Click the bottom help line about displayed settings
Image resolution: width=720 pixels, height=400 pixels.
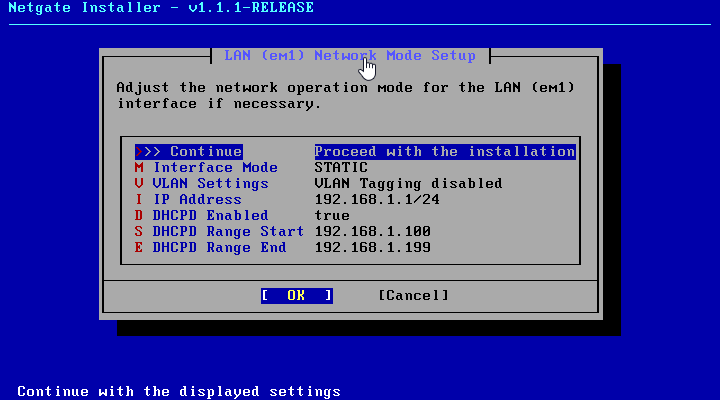(x=179, y=391)
